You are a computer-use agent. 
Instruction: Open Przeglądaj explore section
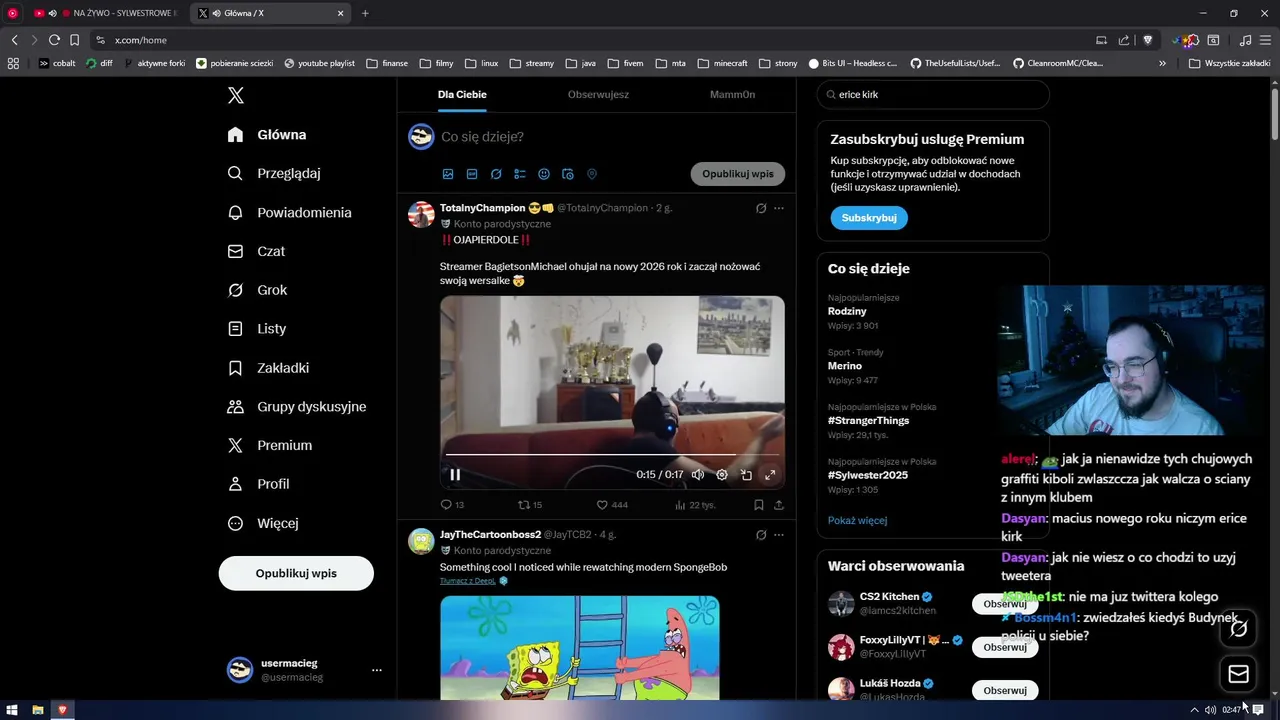[274, 173]
